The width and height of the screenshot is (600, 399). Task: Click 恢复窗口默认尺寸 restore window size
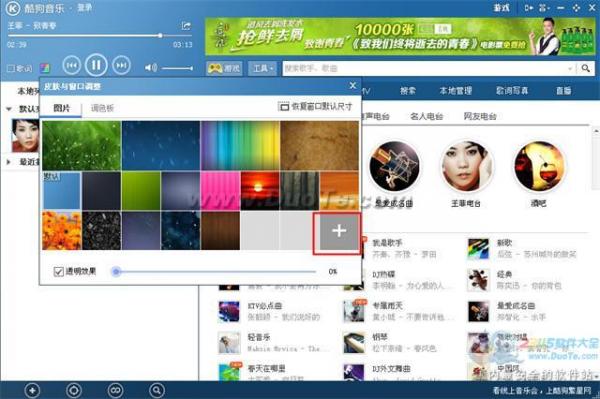315,107
